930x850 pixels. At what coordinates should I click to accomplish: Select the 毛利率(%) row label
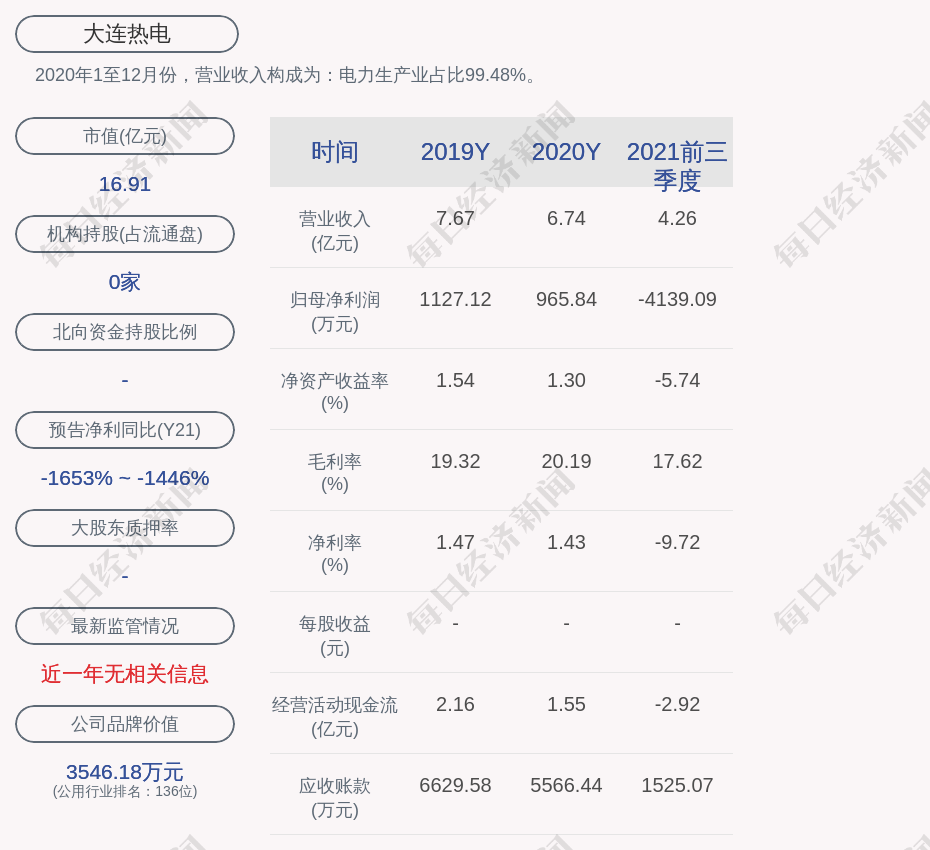pyautogui.click(x=335, y=473)
